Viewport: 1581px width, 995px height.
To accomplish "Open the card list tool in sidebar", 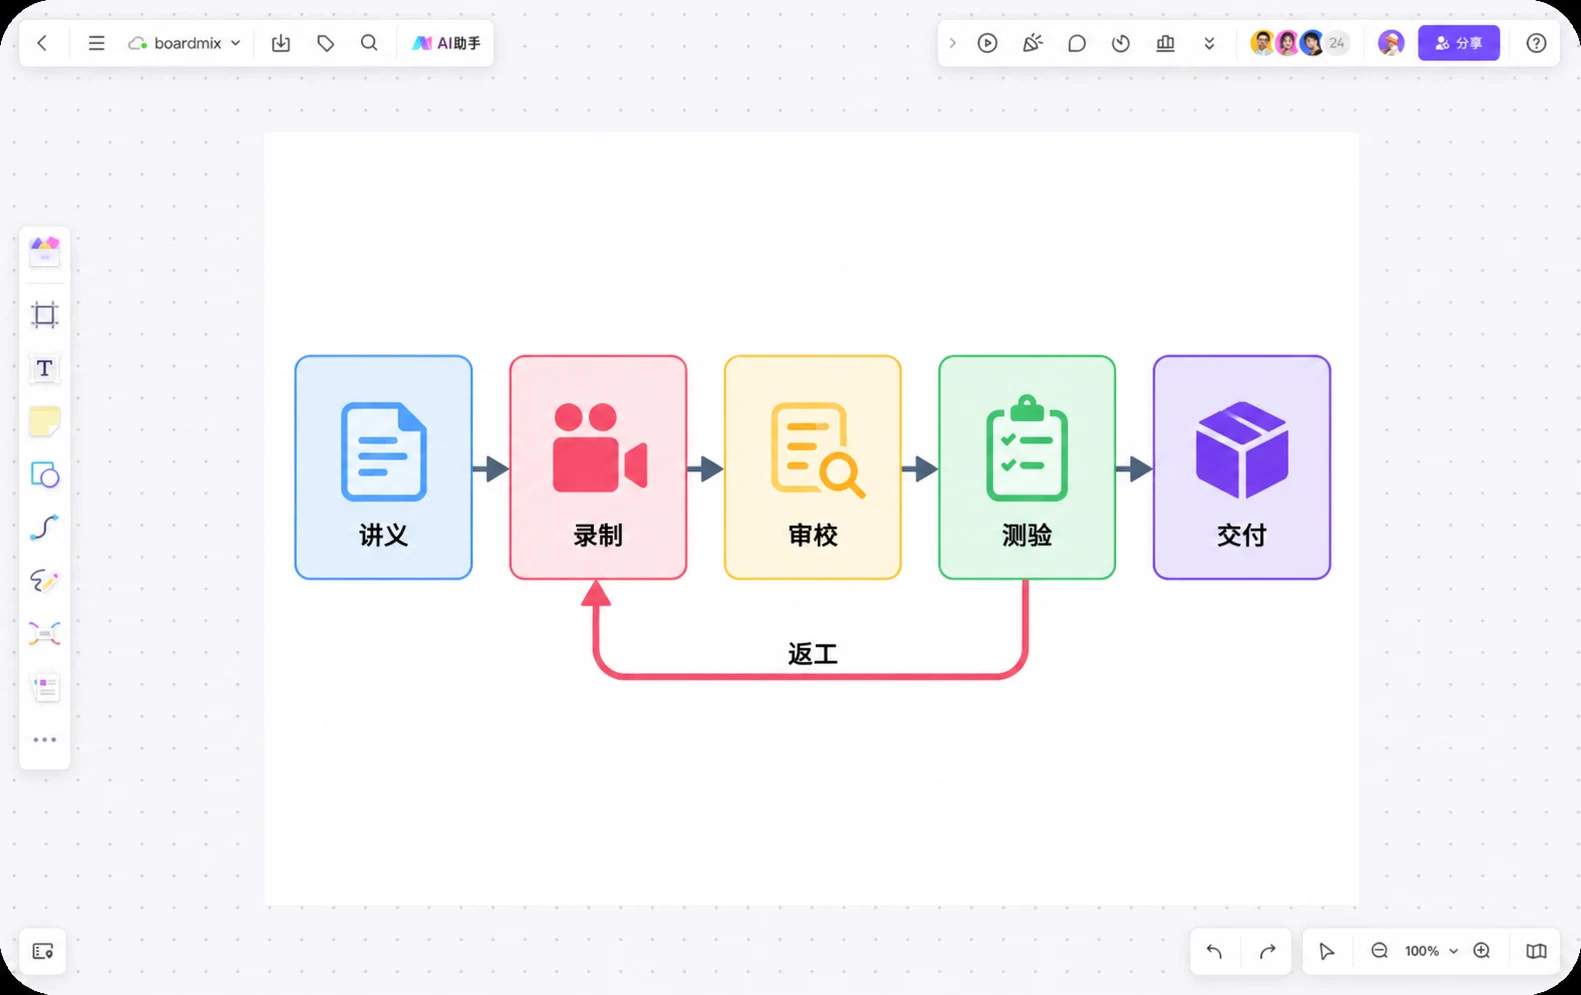I will click(x=44, y=687).
